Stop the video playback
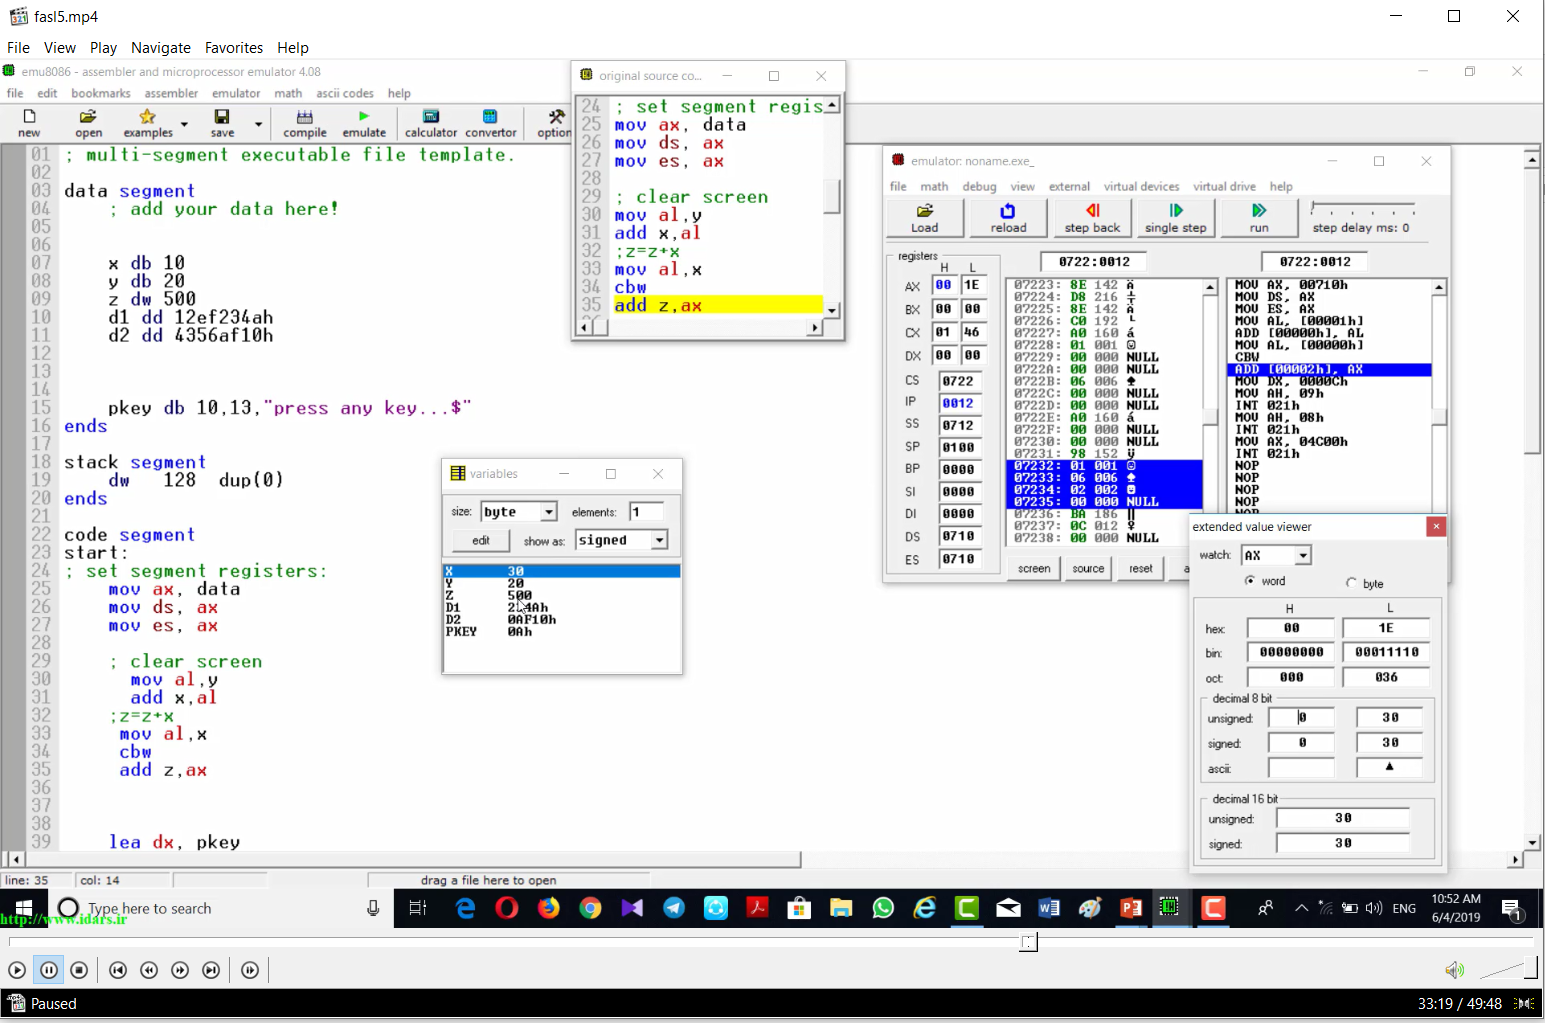The image size is (1545, 1023). point(79,970)
